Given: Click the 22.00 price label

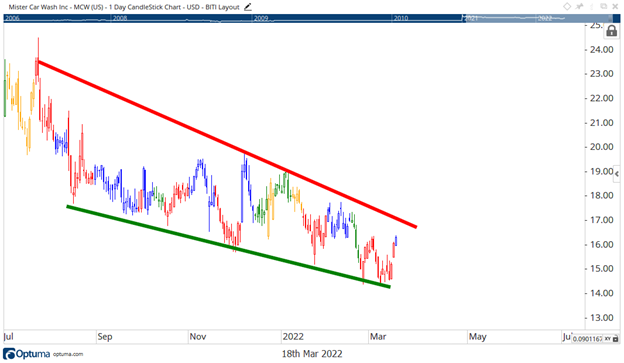Looking at the screenshot, I should pyautogui.click(x=601, y=98).
